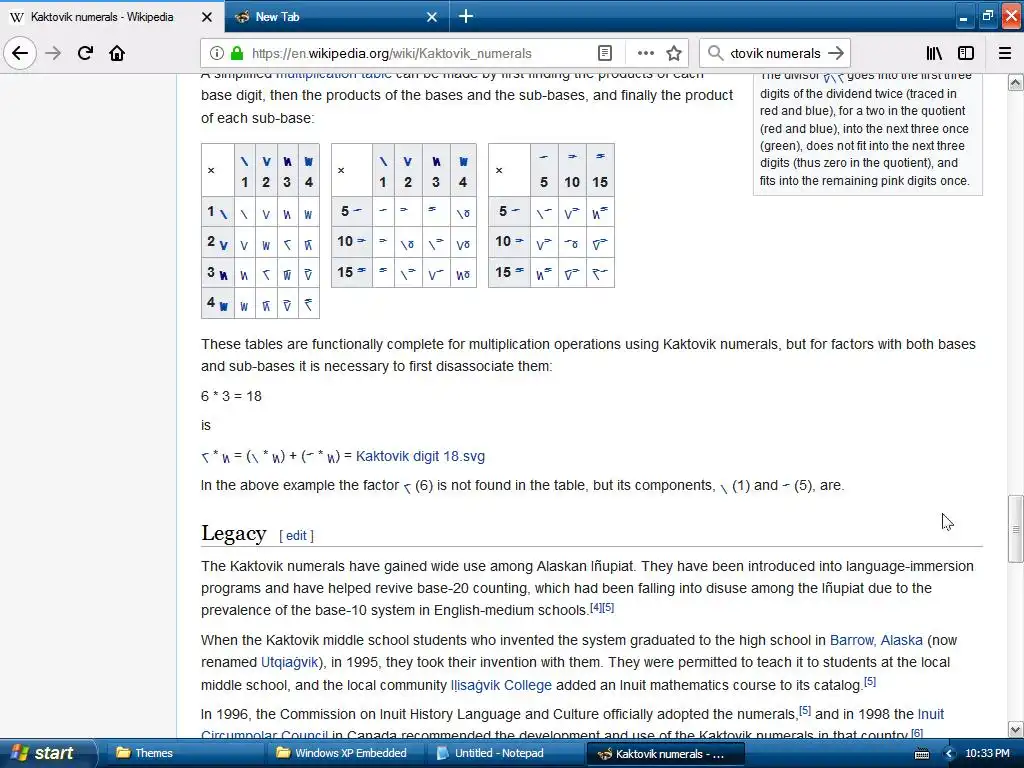Submit search with the arrow button
Screen dimensions: 1024x768
(835, 53)
